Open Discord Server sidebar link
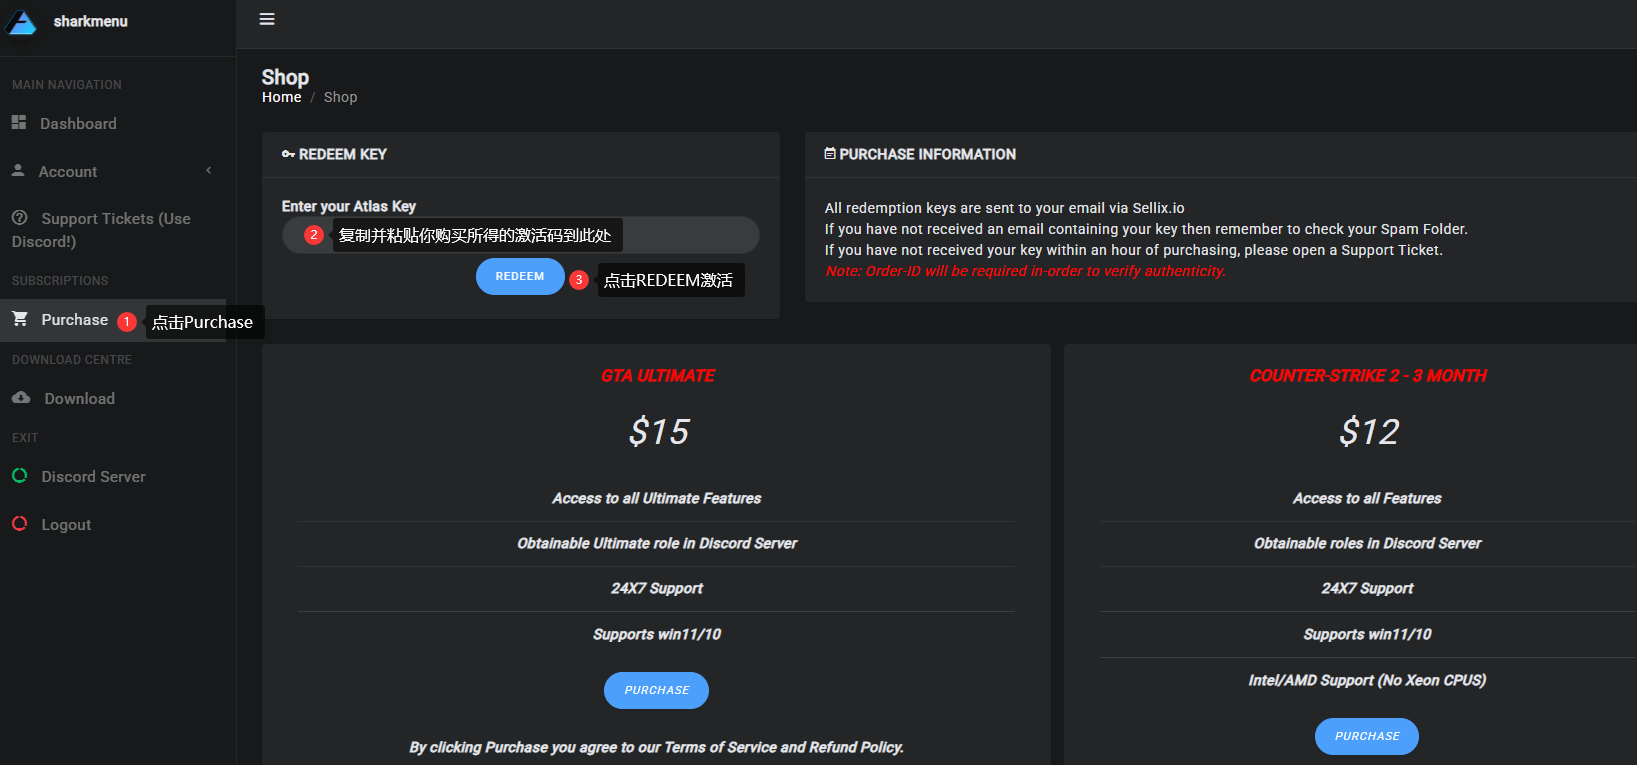The image size is (1637, 765). 93,477
